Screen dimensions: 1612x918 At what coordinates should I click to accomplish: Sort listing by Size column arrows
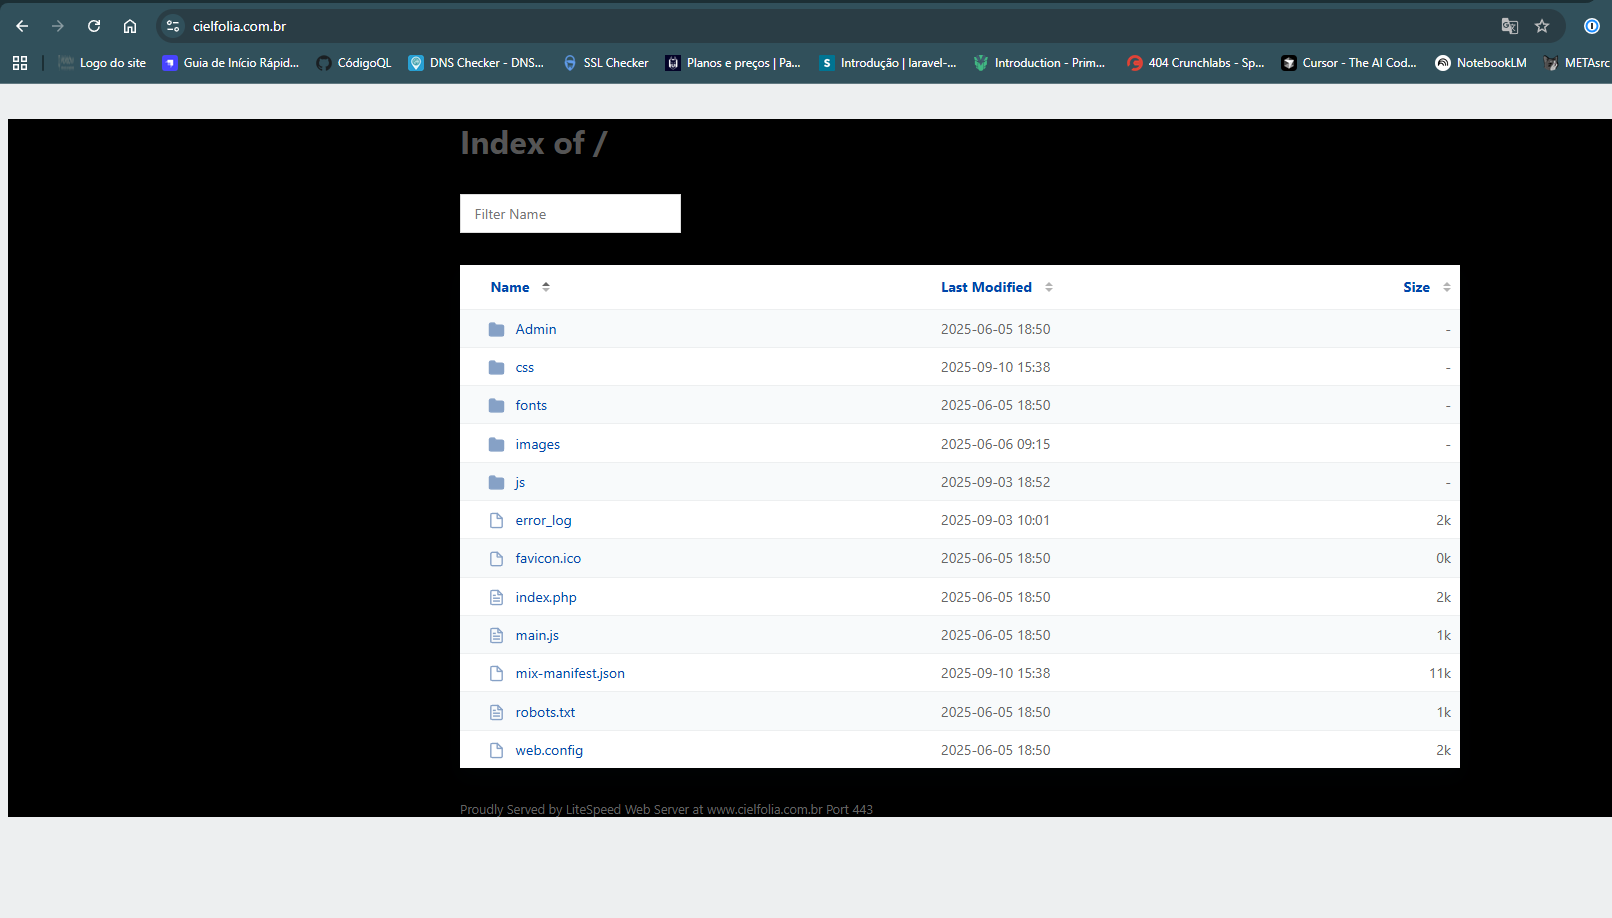(x=1446, y=287)
